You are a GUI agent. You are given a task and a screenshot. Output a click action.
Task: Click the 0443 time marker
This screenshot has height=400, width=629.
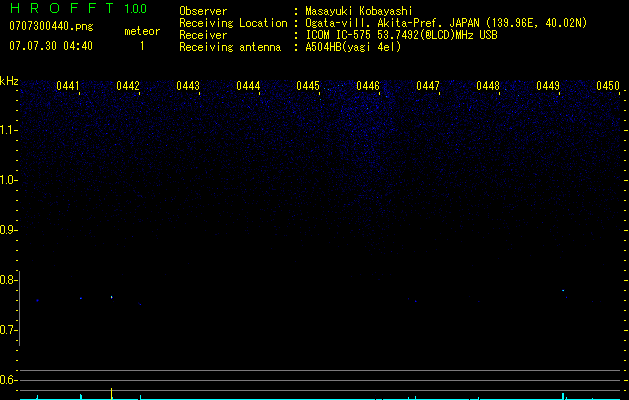(188, 86)
